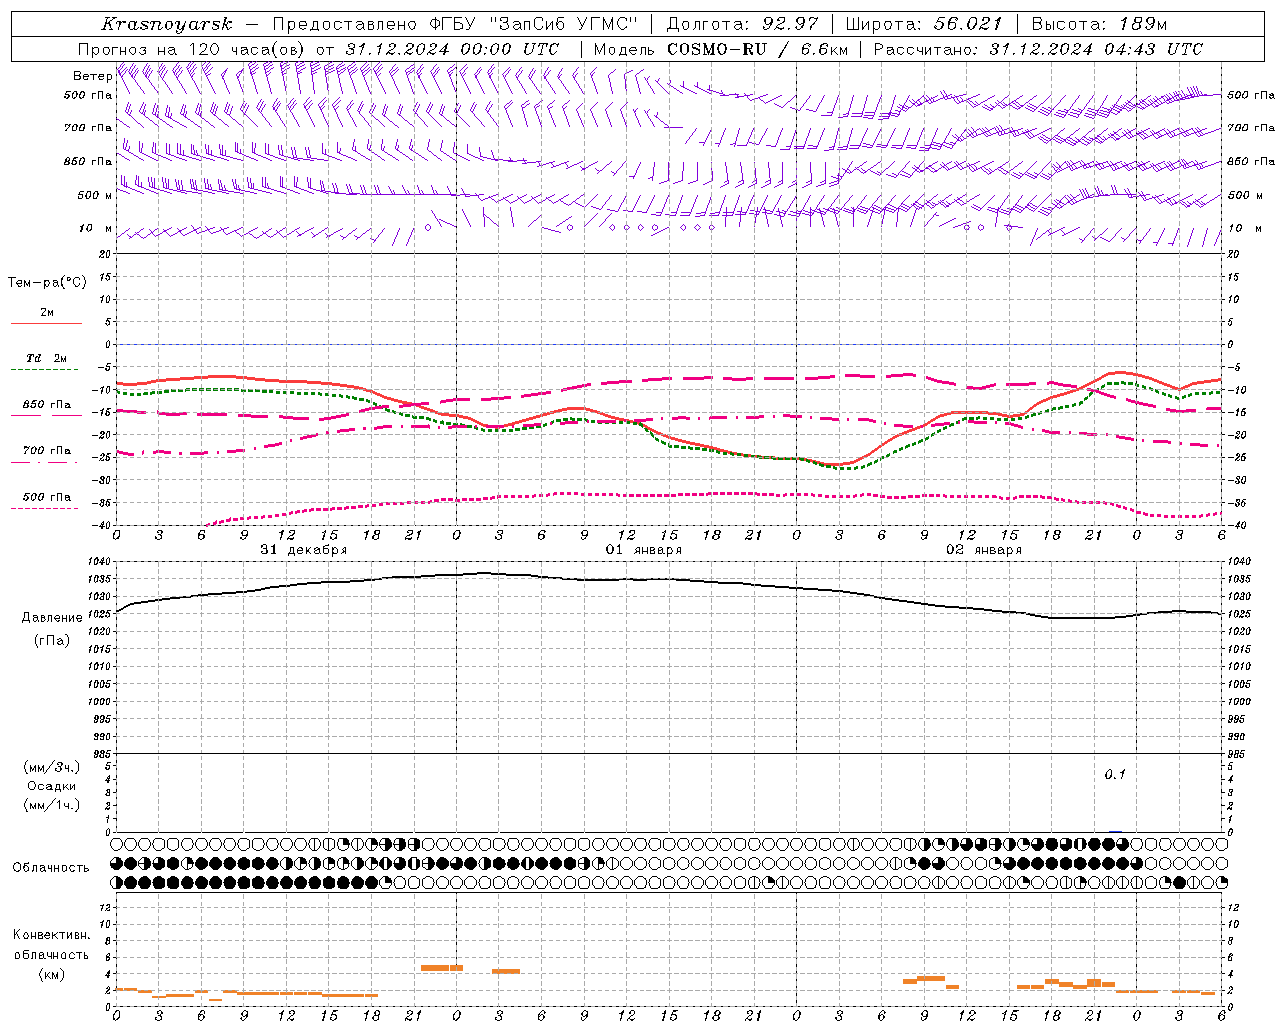Click the '02 января' date label
This screenshot has height=1024, width=1280.
[984, 550]
